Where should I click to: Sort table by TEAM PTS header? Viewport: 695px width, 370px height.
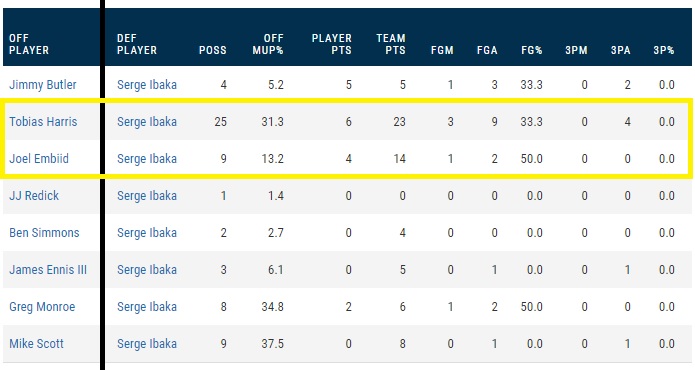click(x=391, y=44)
